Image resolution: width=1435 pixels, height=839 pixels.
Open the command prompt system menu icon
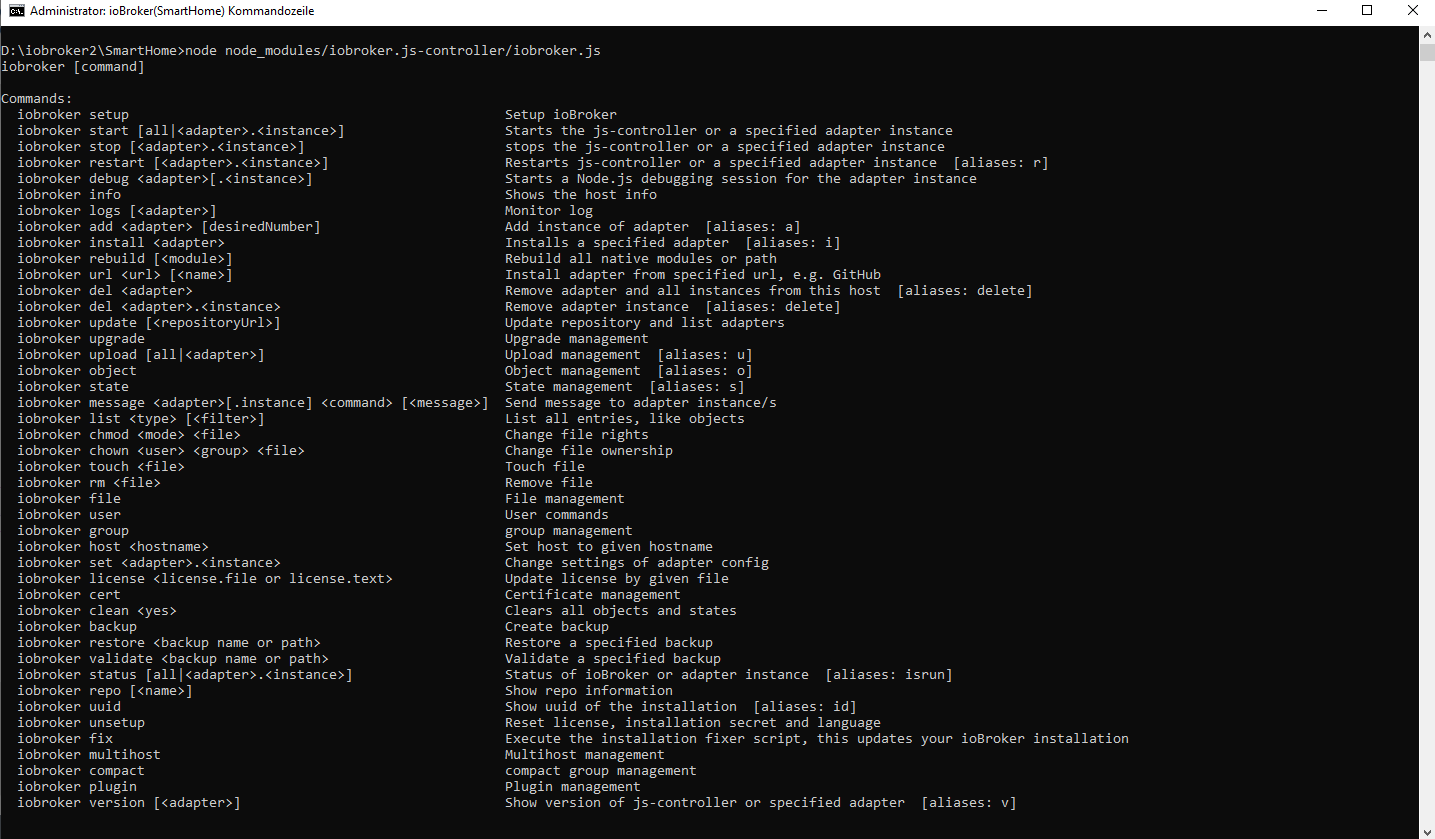16,11
